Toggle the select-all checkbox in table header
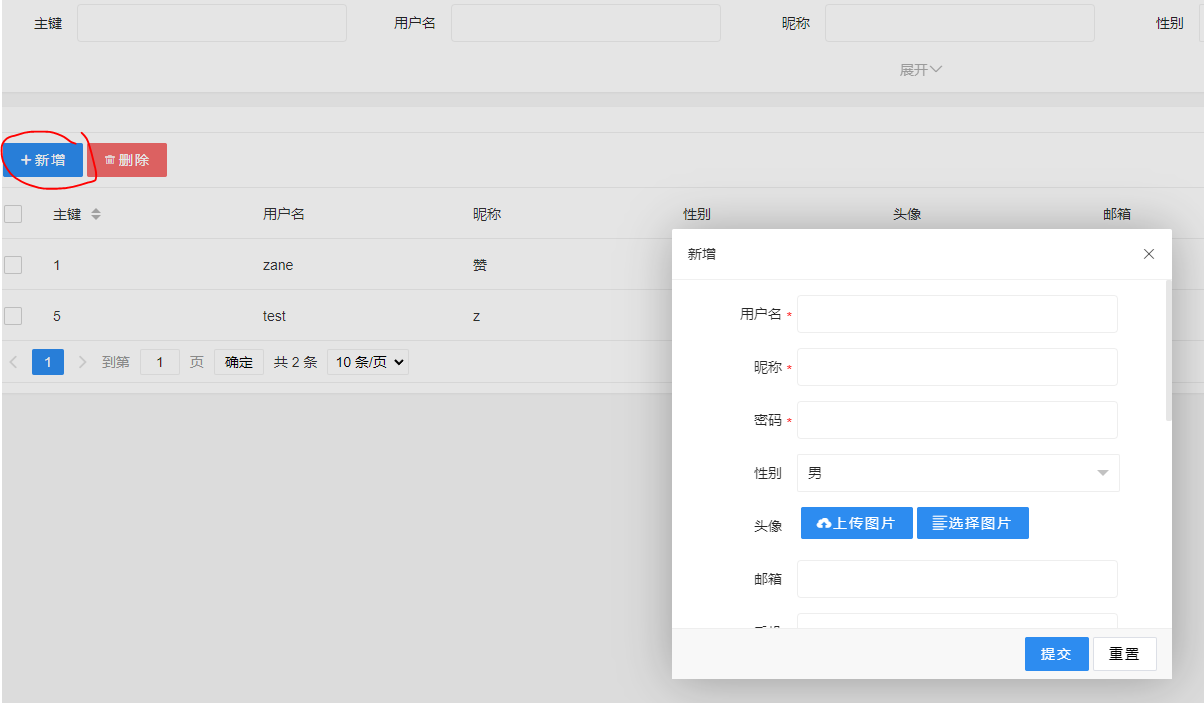This screenshot has width=1204, height=703. click(x=13, y=214)
